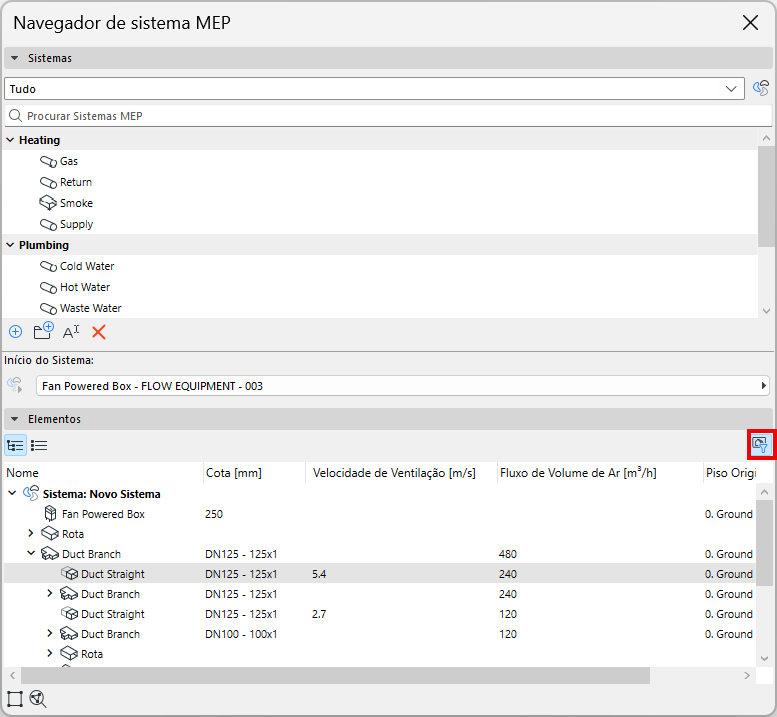
Task: Click the new system folder icon
Action: 43,331
